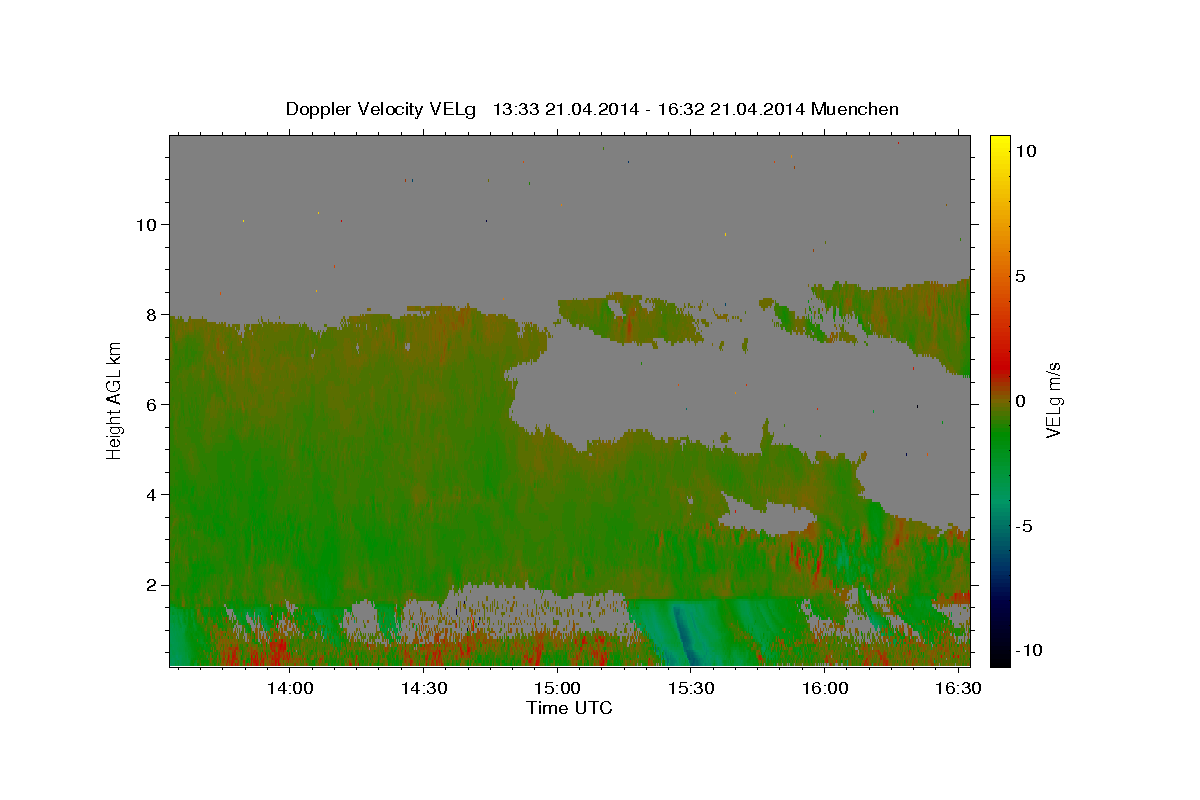
Task: Select the 15:00 time tick label
Action: pyautogui.click(x=557, y=688)
